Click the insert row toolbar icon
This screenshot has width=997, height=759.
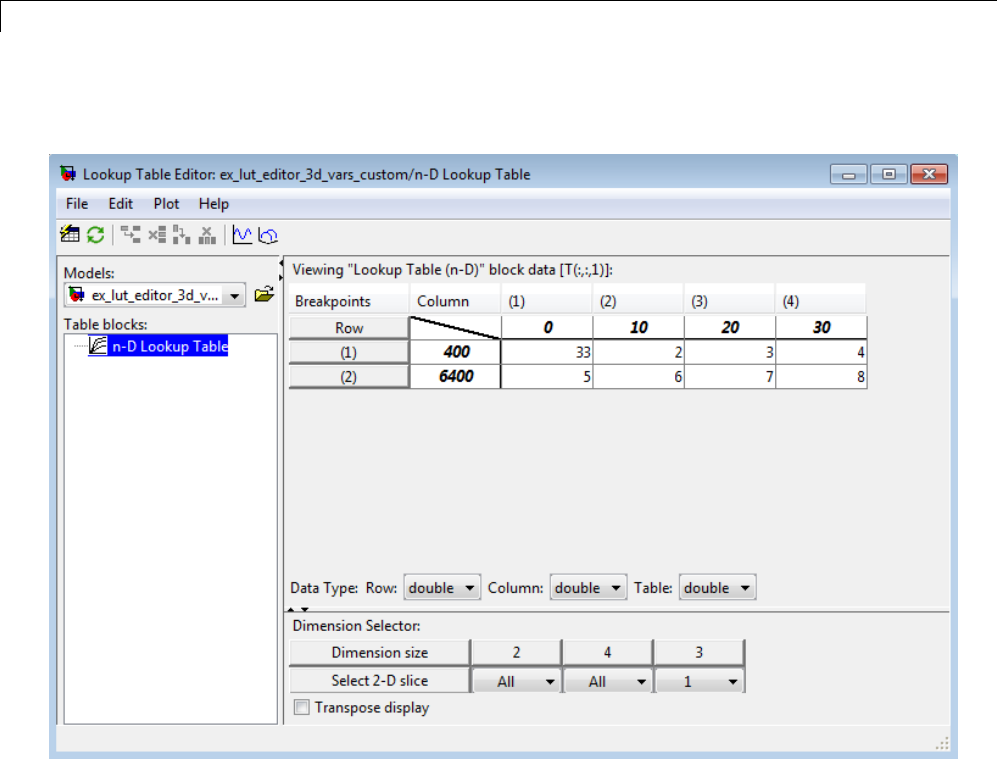click(x=130, y=235)
